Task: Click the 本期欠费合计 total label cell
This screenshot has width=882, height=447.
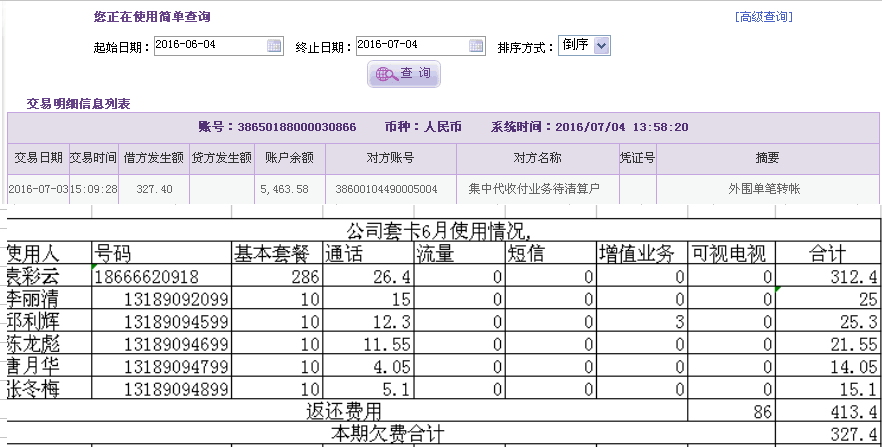Action: coord(387,434)
